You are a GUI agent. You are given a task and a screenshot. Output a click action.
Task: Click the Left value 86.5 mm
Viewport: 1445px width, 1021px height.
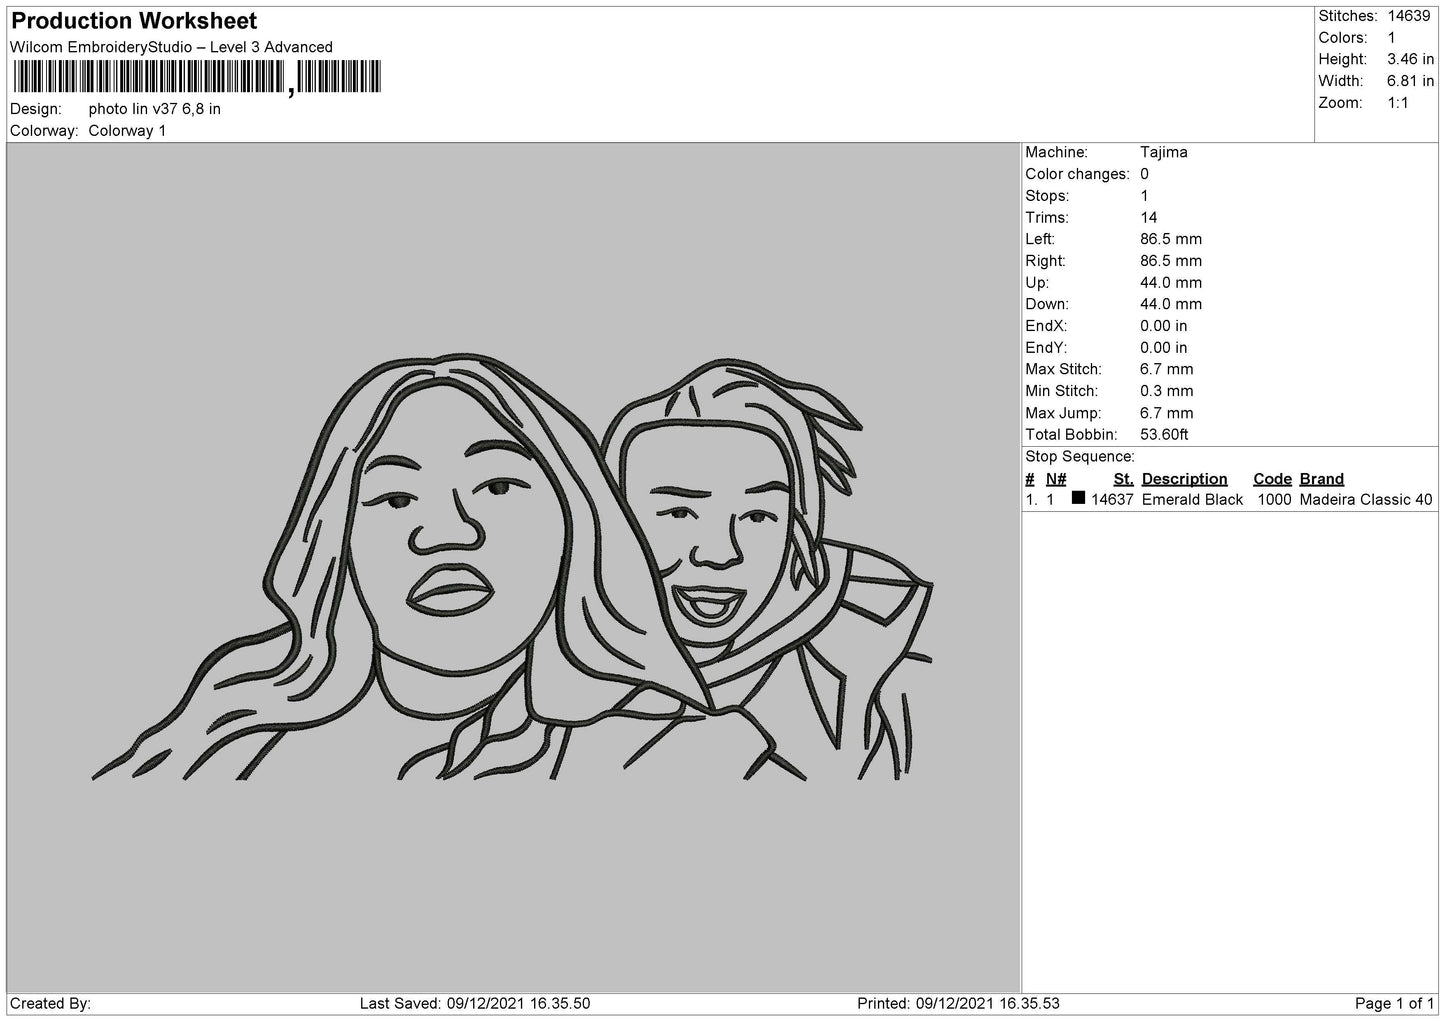(1171, 239)
